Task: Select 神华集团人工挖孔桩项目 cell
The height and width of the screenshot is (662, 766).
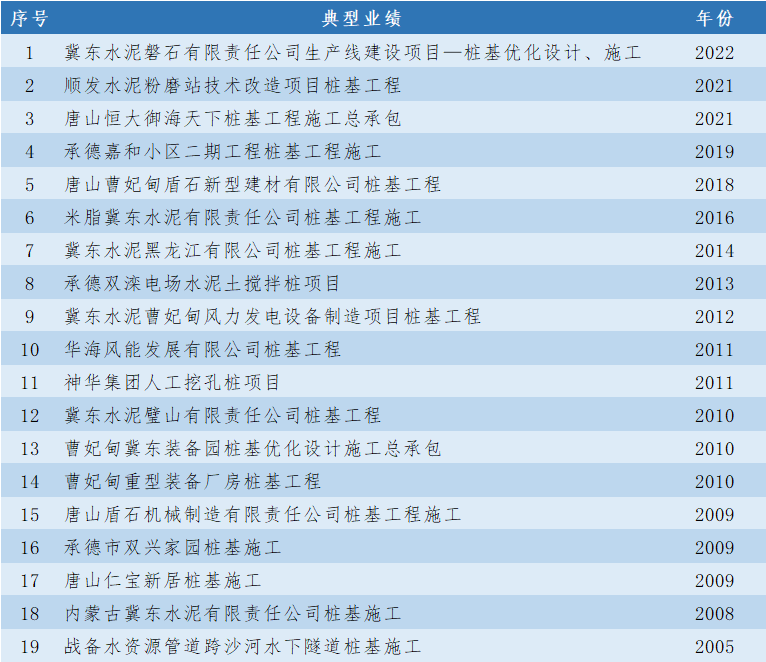Action: pos(172,383)
